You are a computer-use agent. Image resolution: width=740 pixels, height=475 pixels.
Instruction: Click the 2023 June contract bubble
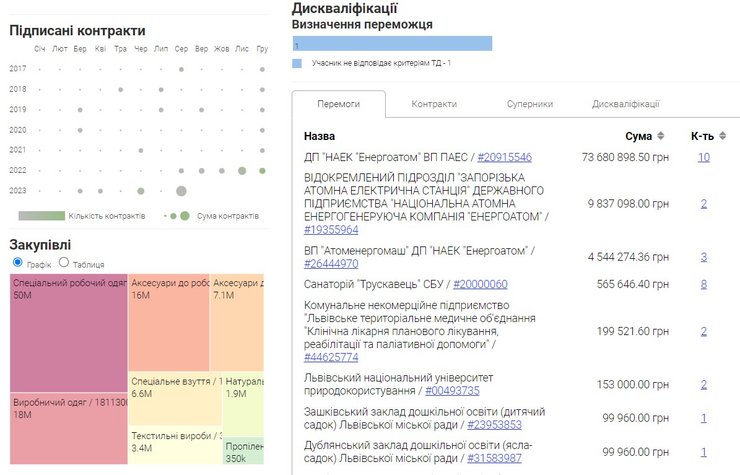[141, 191]
